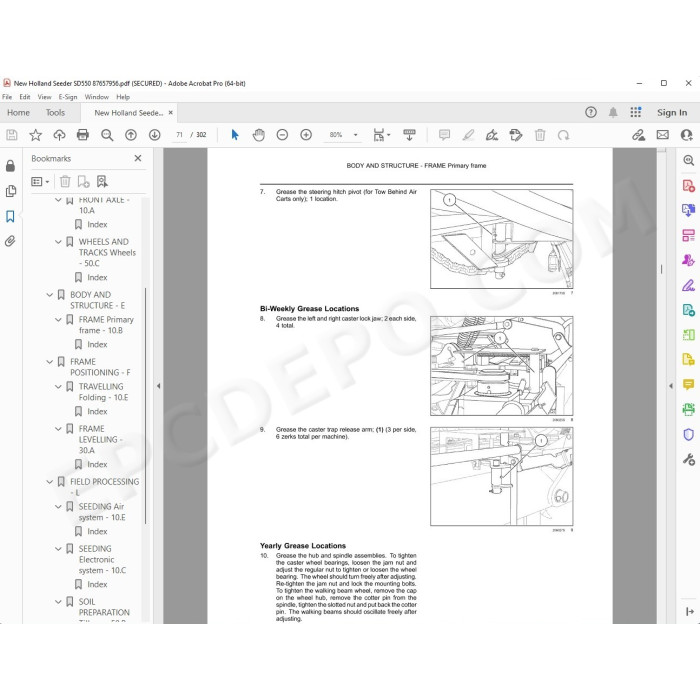Show the security lock panel
Image resolution: width=700 pixels, height=700 pixels.
pos(10,166)
